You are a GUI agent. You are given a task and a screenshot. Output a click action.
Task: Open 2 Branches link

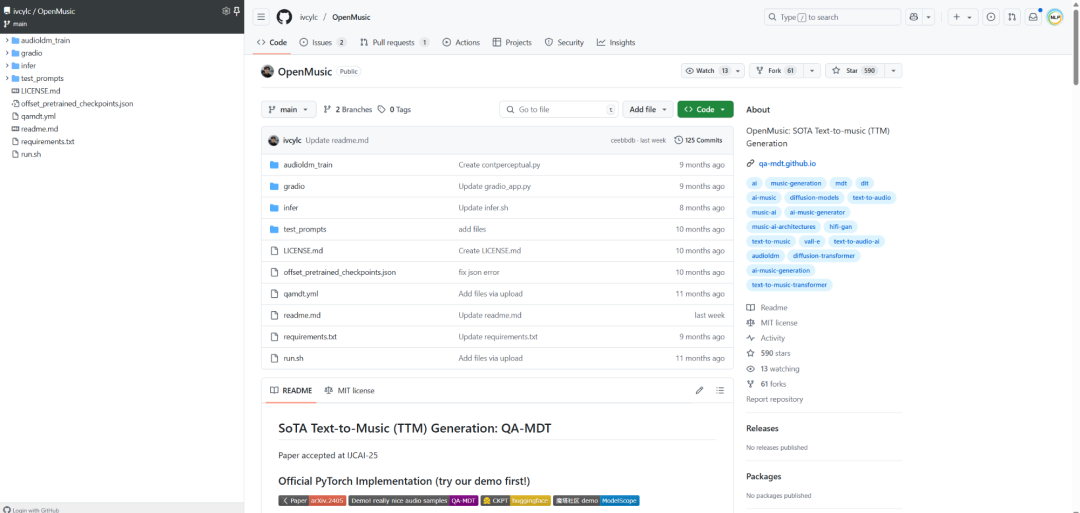pos(347,109)
